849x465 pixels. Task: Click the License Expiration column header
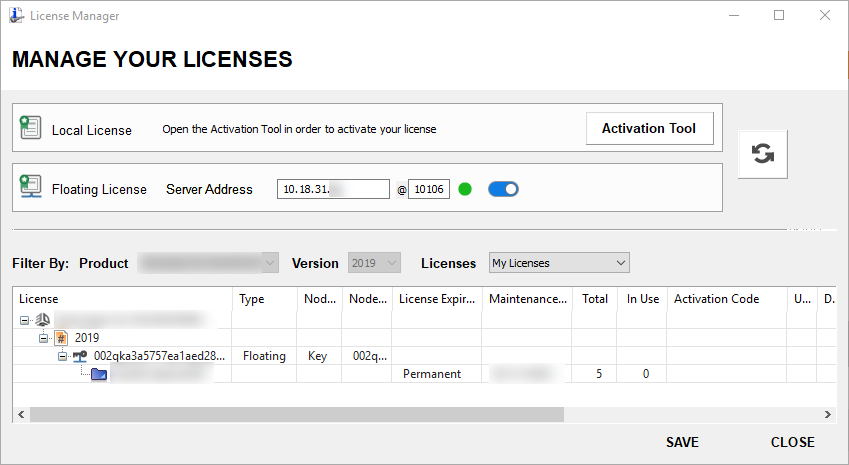436,299
